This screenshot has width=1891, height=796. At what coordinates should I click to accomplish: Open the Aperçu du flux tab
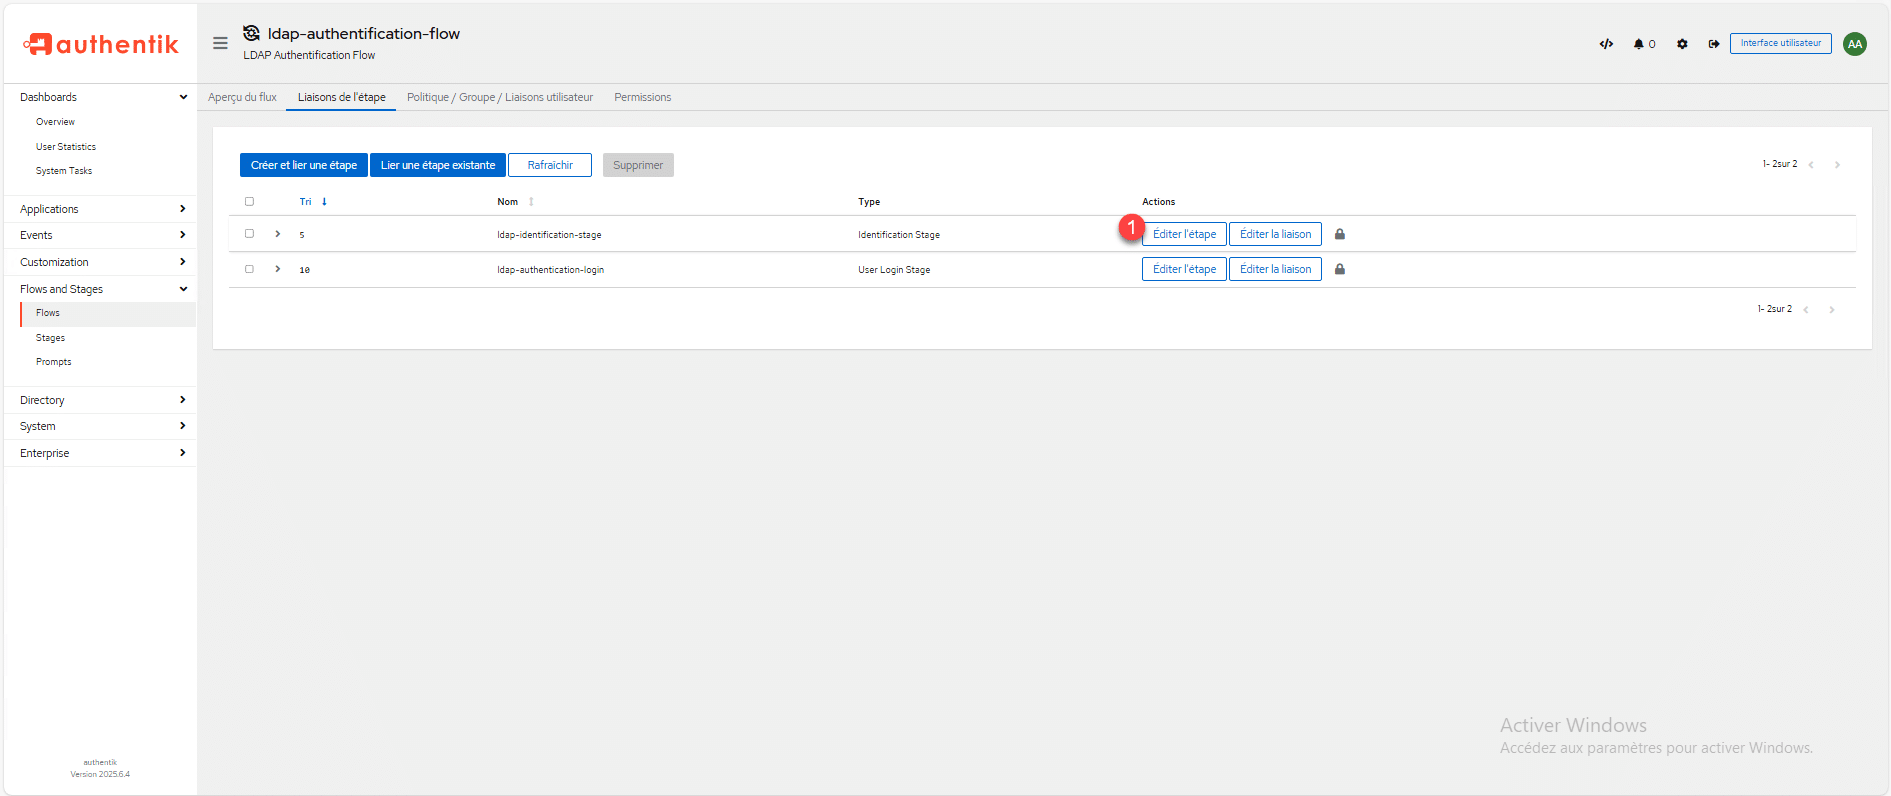click(242, 97)
